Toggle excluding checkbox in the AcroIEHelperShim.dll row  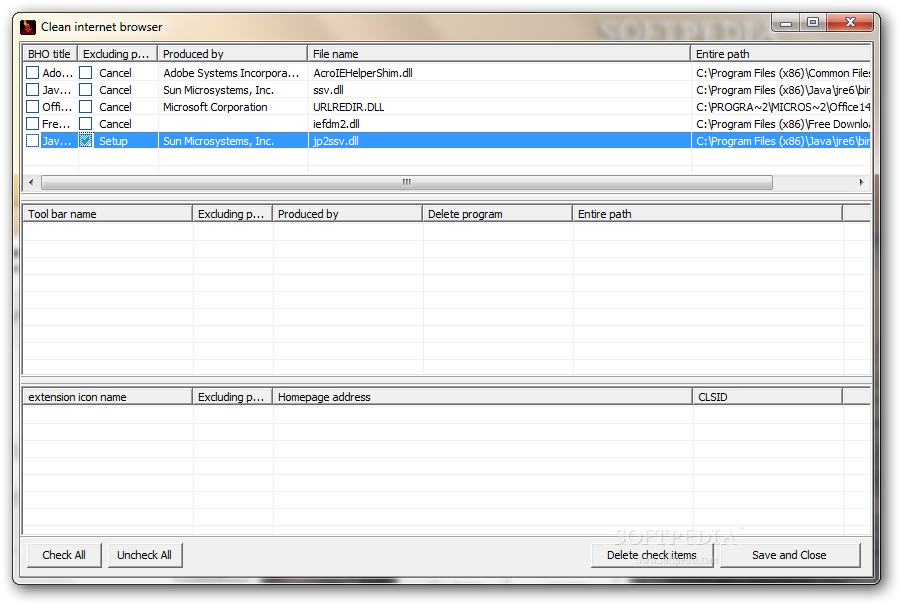pos(86,73)
